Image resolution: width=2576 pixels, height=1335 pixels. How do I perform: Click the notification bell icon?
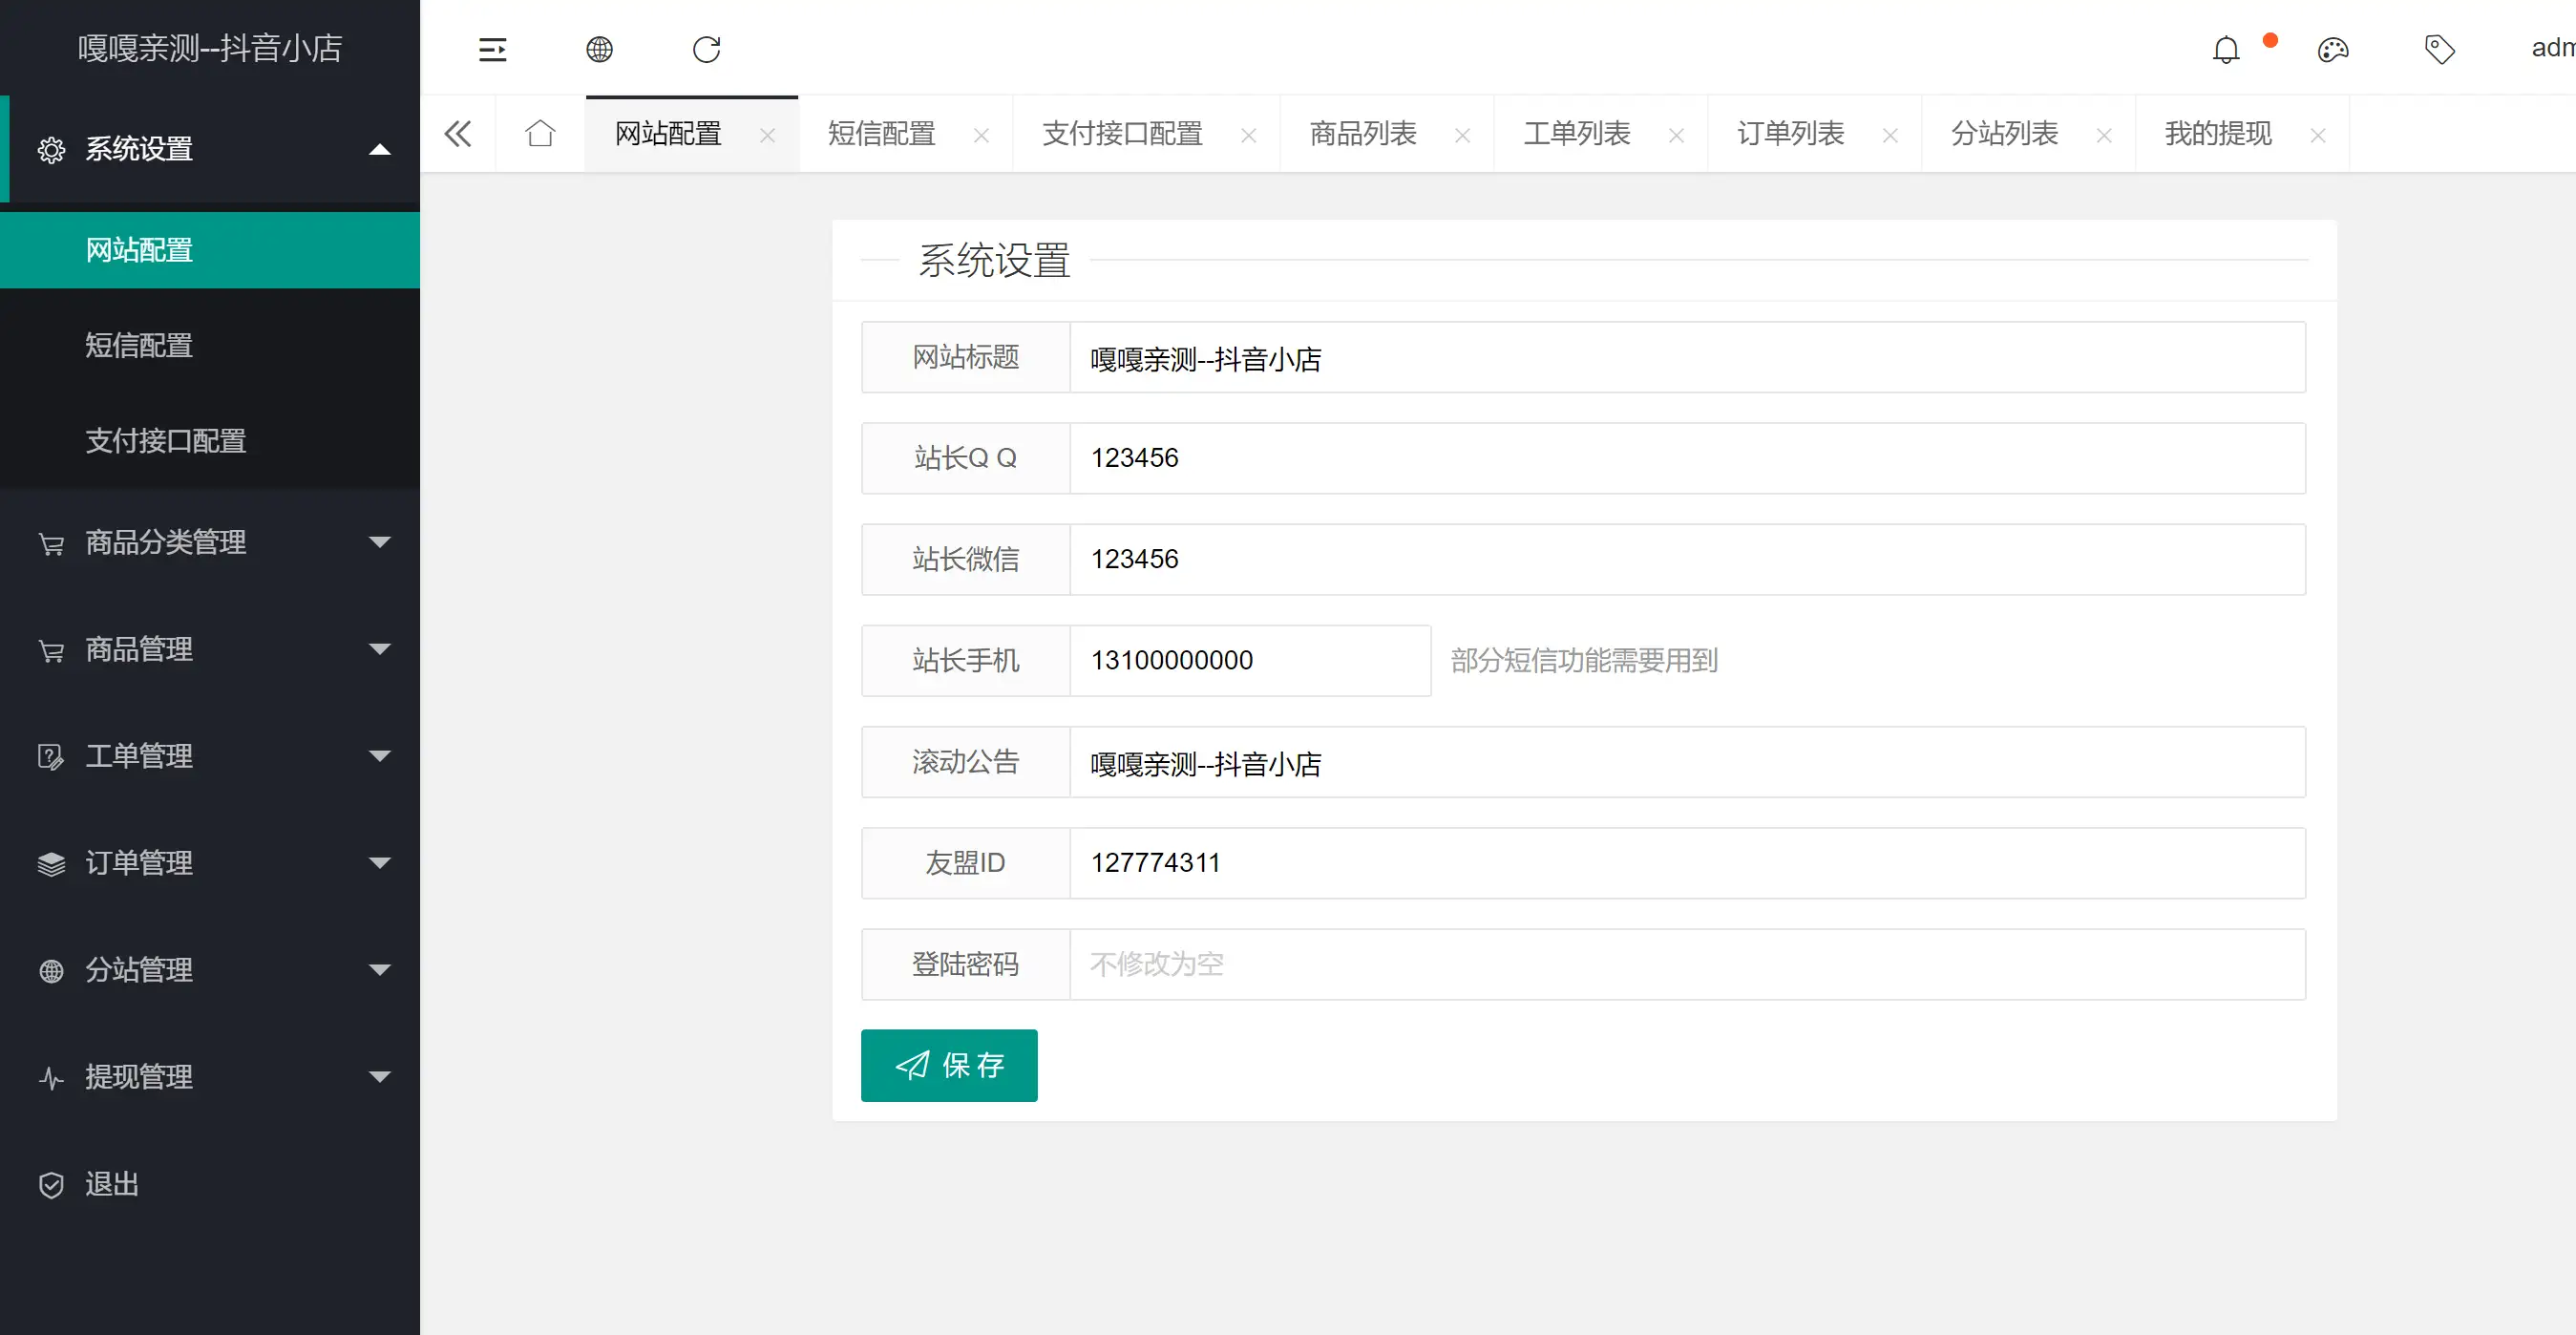[2226, 49]
